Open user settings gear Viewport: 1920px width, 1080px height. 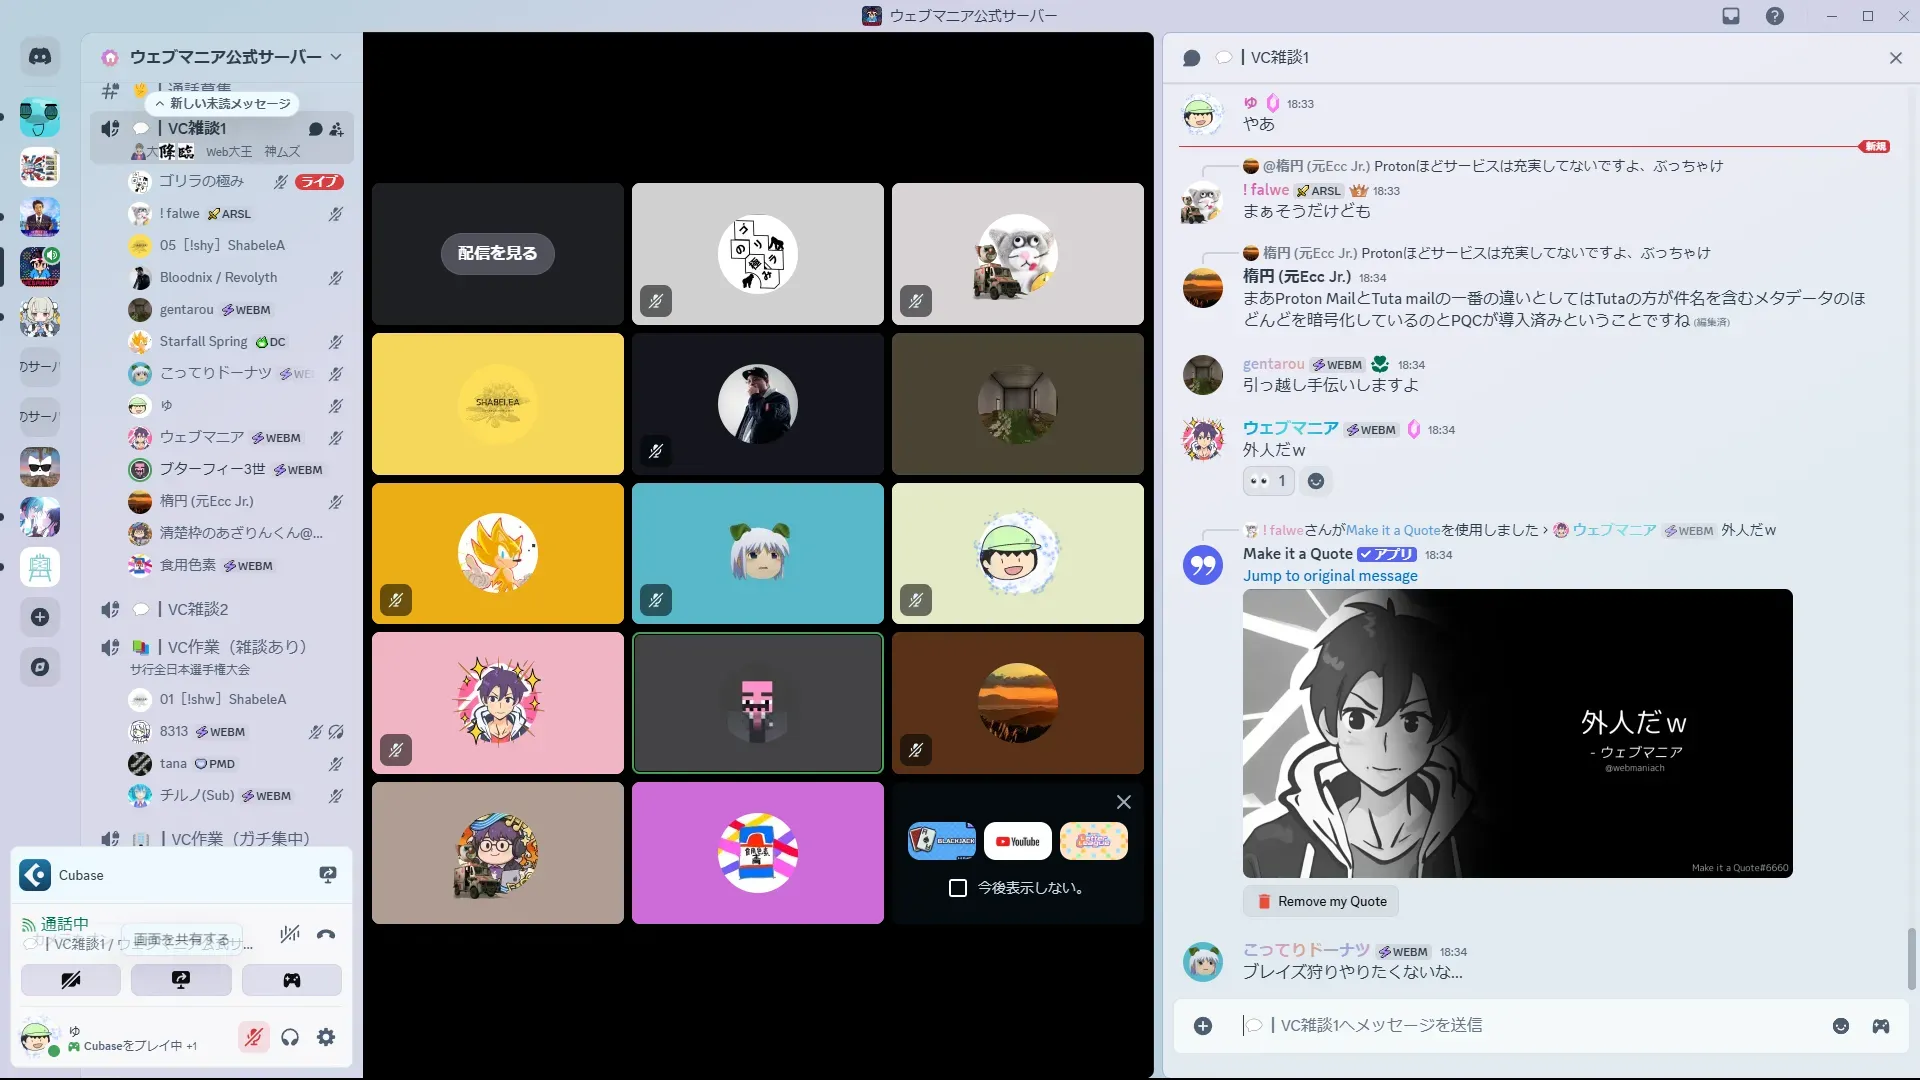coord(326,1038)
